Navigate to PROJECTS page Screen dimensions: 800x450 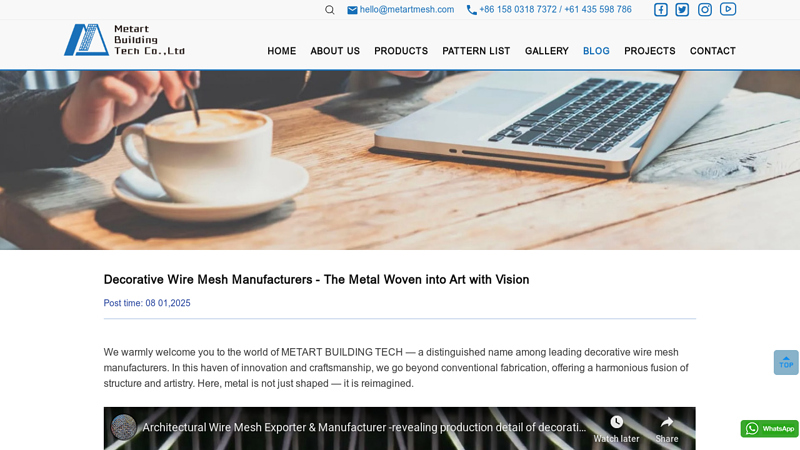click(649, 51)
